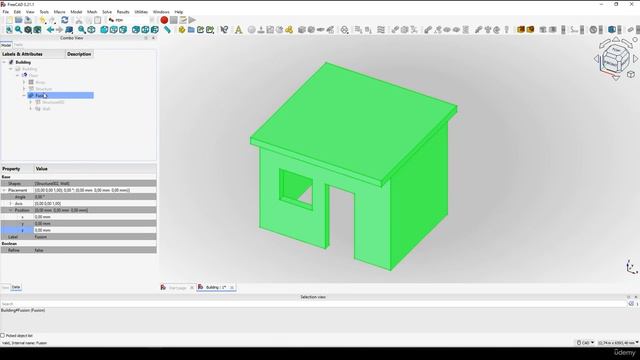Toggle the Picked object list checkbox
Viewport: 640px width, 360px height.
coord(3,336)
